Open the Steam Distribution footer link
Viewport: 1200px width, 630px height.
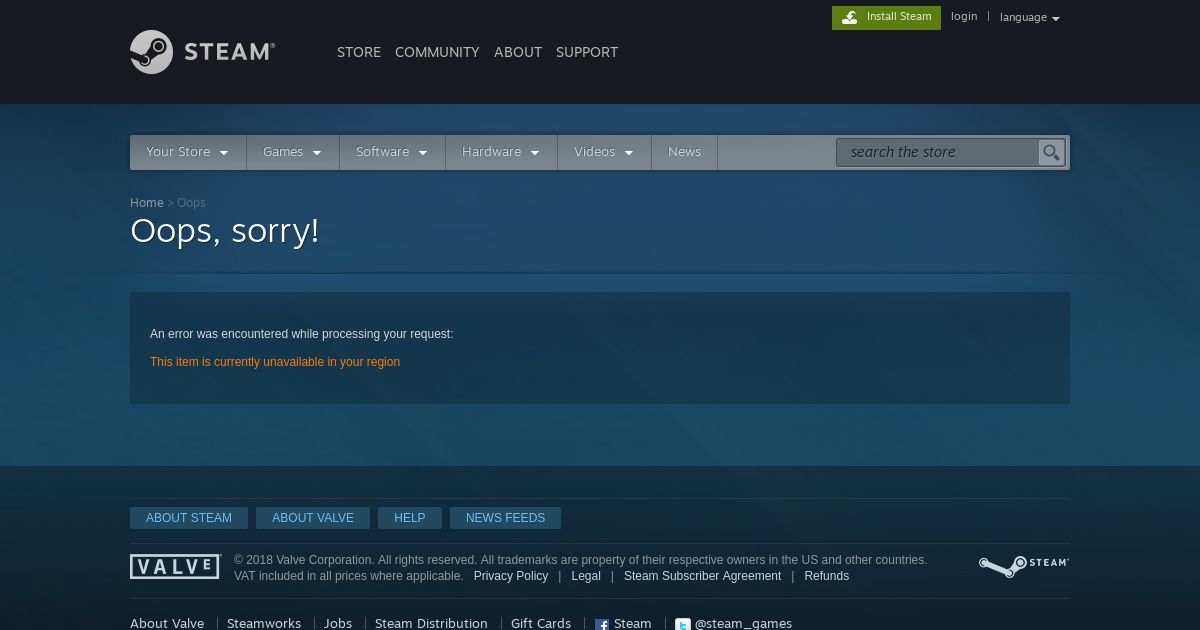[x=431, y=623]
